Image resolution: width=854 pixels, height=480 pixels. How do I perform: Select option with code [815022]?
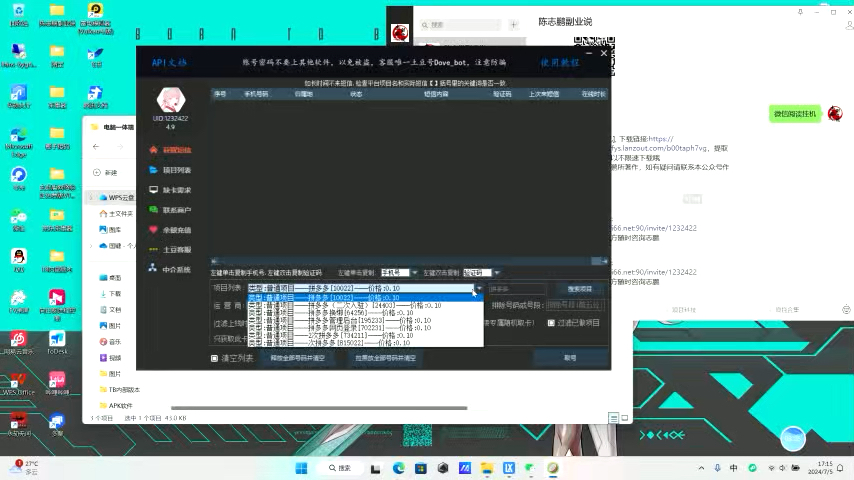click(365, 343)
